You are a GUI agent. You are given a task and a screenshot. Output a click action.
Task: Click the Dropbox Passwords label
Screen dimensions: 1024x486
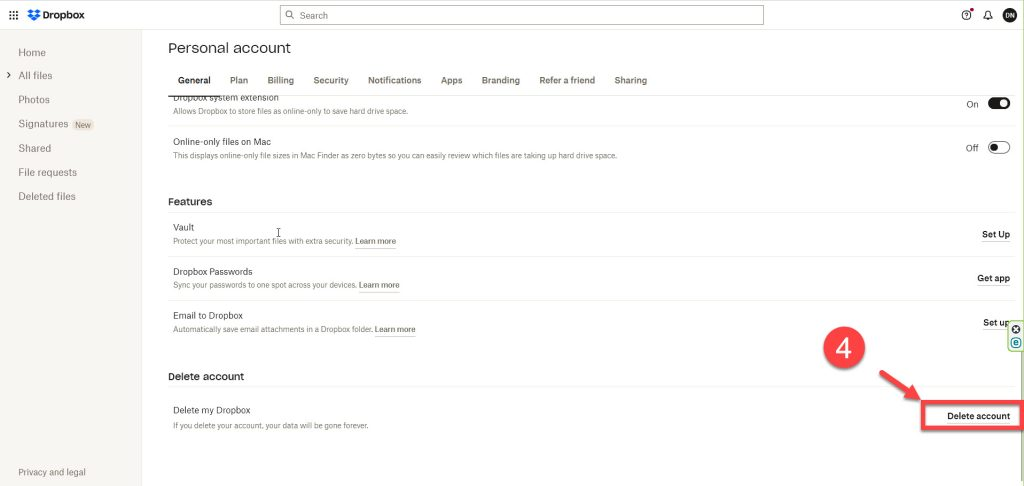[x=213, y=272]
